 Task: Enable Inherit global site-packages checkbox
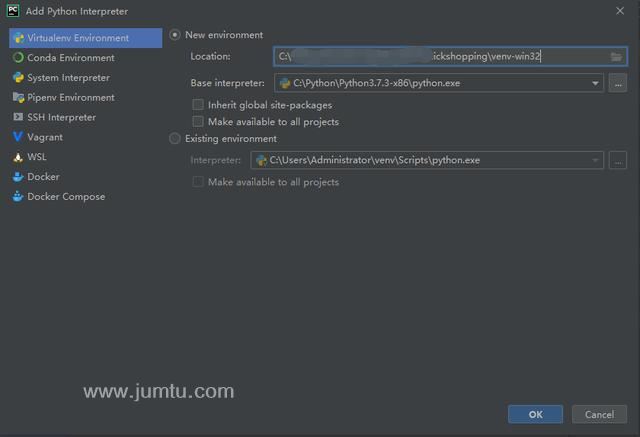point(198,105)
